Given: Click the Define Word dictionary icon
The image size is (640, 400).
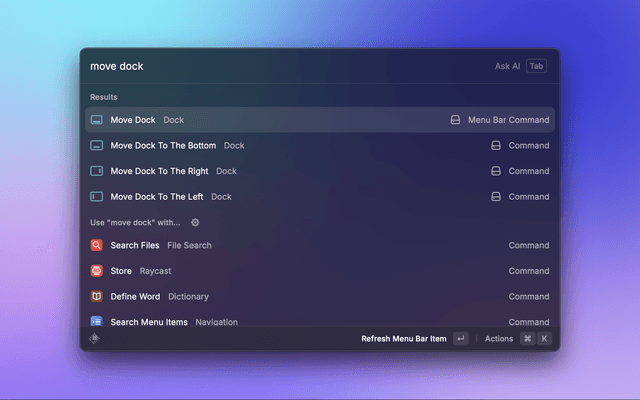Looking at the screenshot, I should (x=97, y=297).
